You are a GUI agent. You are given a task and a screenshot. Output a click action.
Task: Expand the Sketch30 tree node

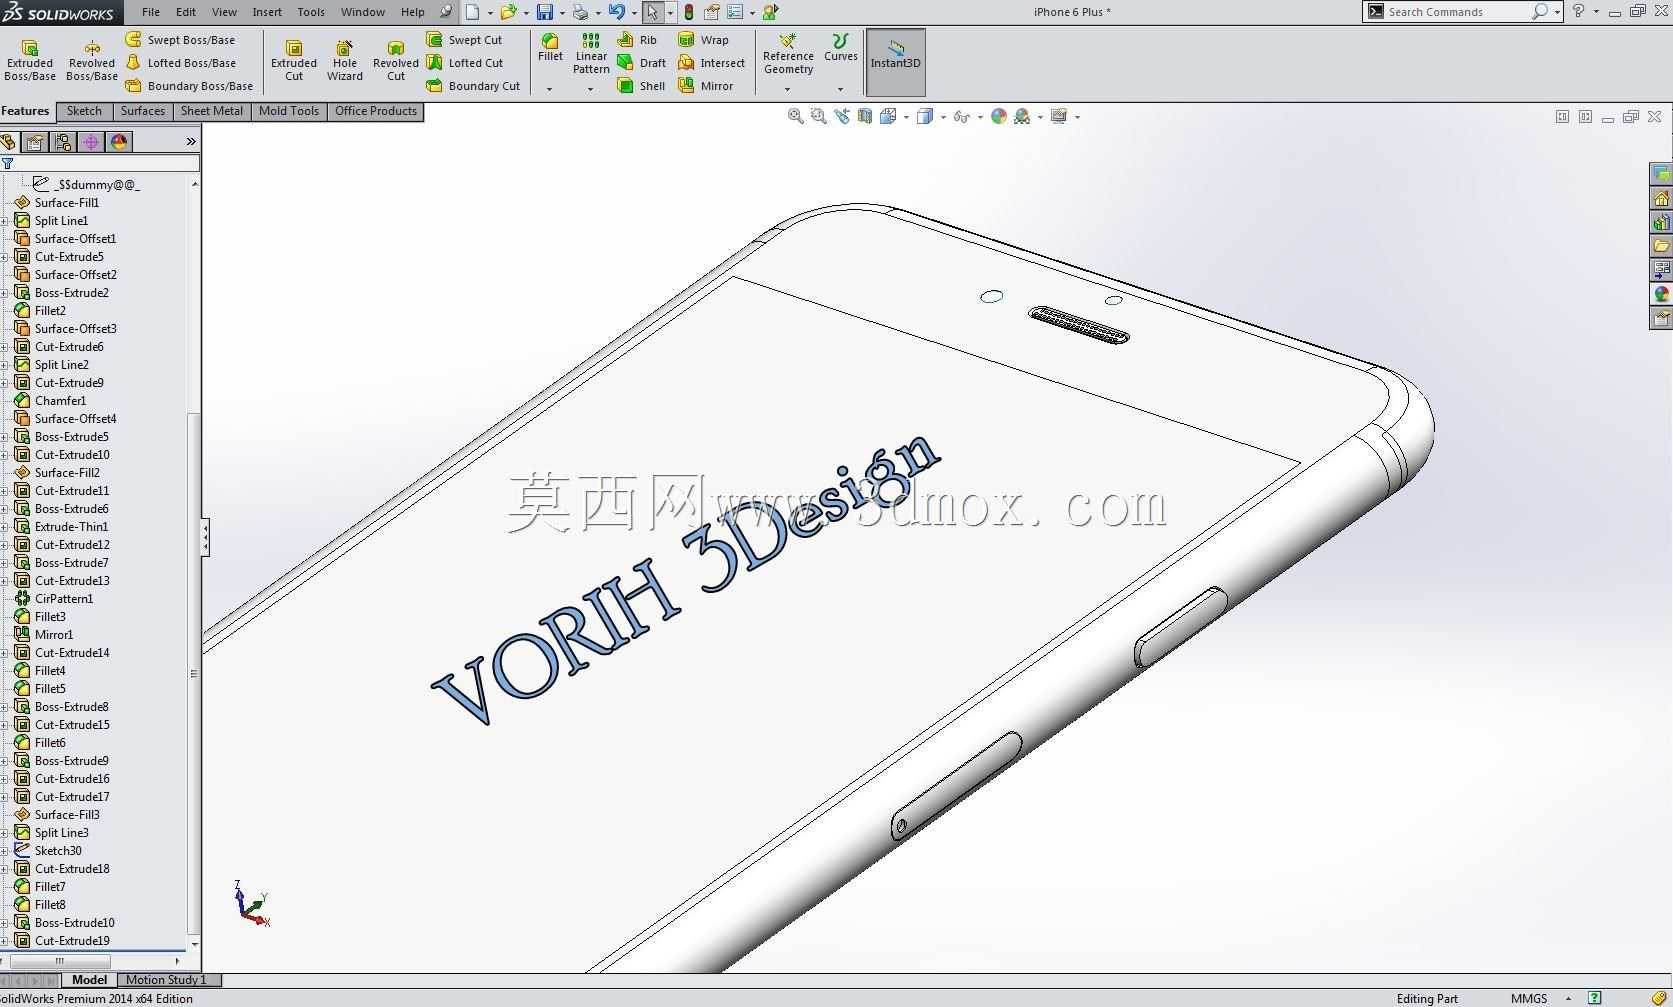point(5,851)
